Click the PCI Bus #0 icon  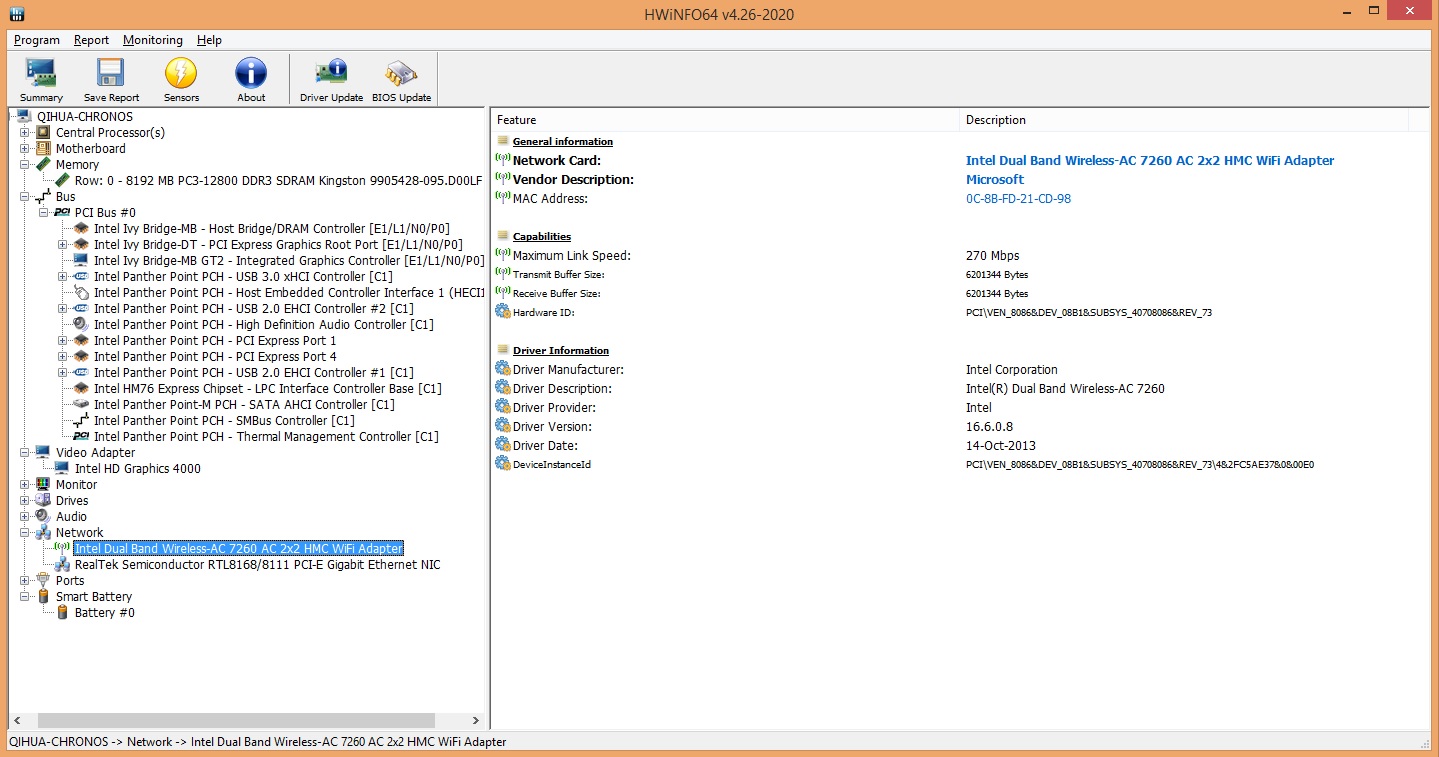coord(62,212)
